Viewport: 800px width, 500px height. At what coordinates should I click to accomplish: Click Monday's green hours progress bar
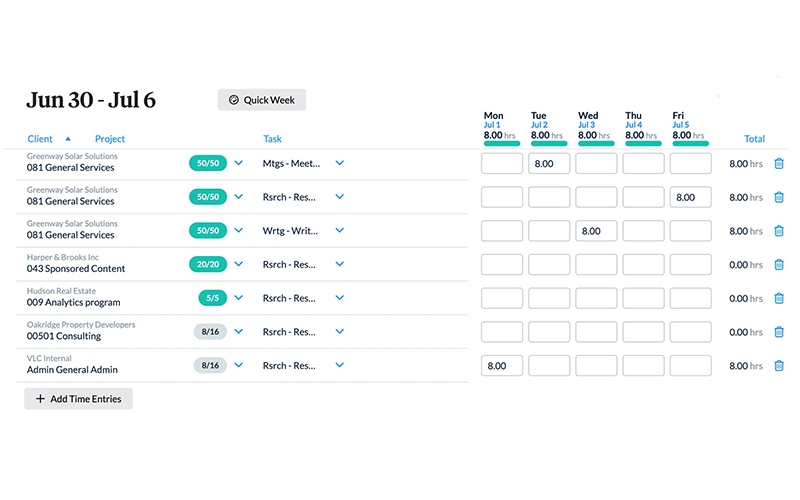(x=502, y=144)
